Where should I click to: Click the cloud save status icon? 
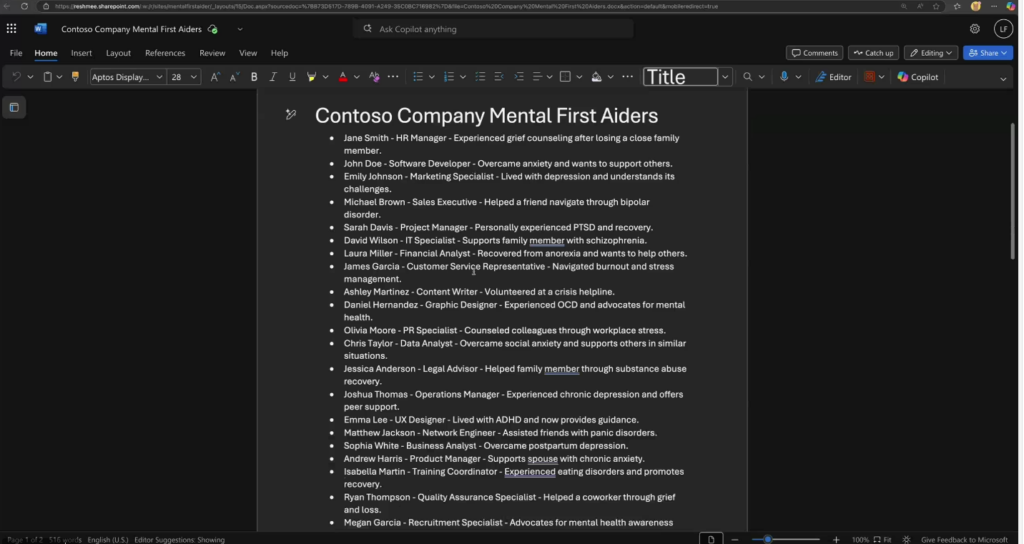pos(212,29)
